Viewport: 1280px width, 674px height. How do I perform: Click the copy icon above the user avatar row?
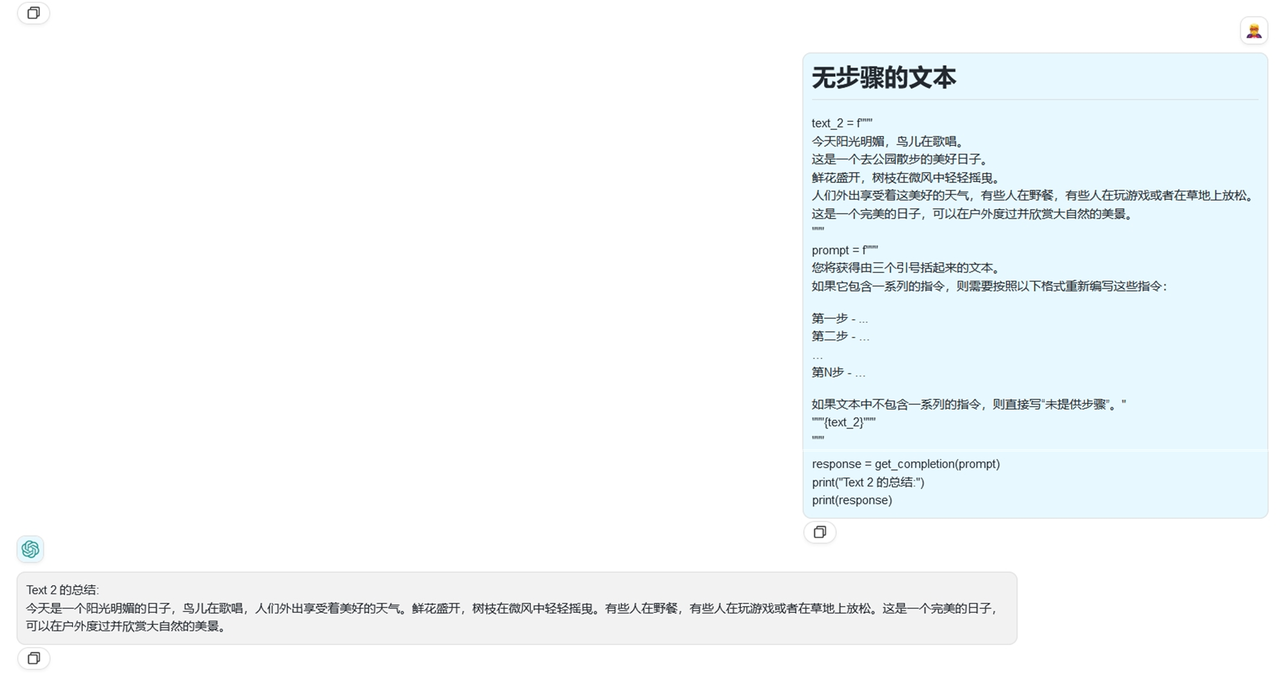33,13
